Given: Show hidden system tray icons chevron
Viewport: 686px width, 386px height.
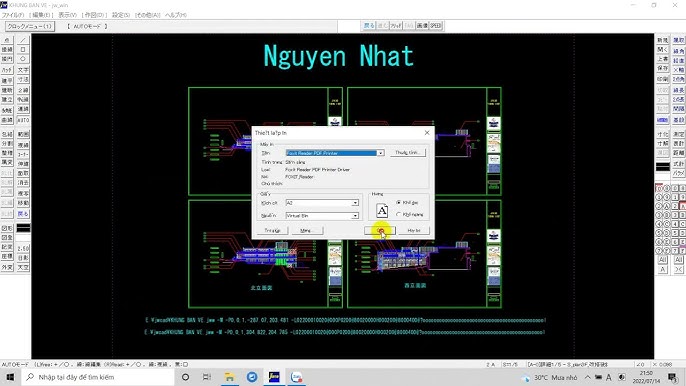Looking at the screenshot, I should click(x=588, y=377).
